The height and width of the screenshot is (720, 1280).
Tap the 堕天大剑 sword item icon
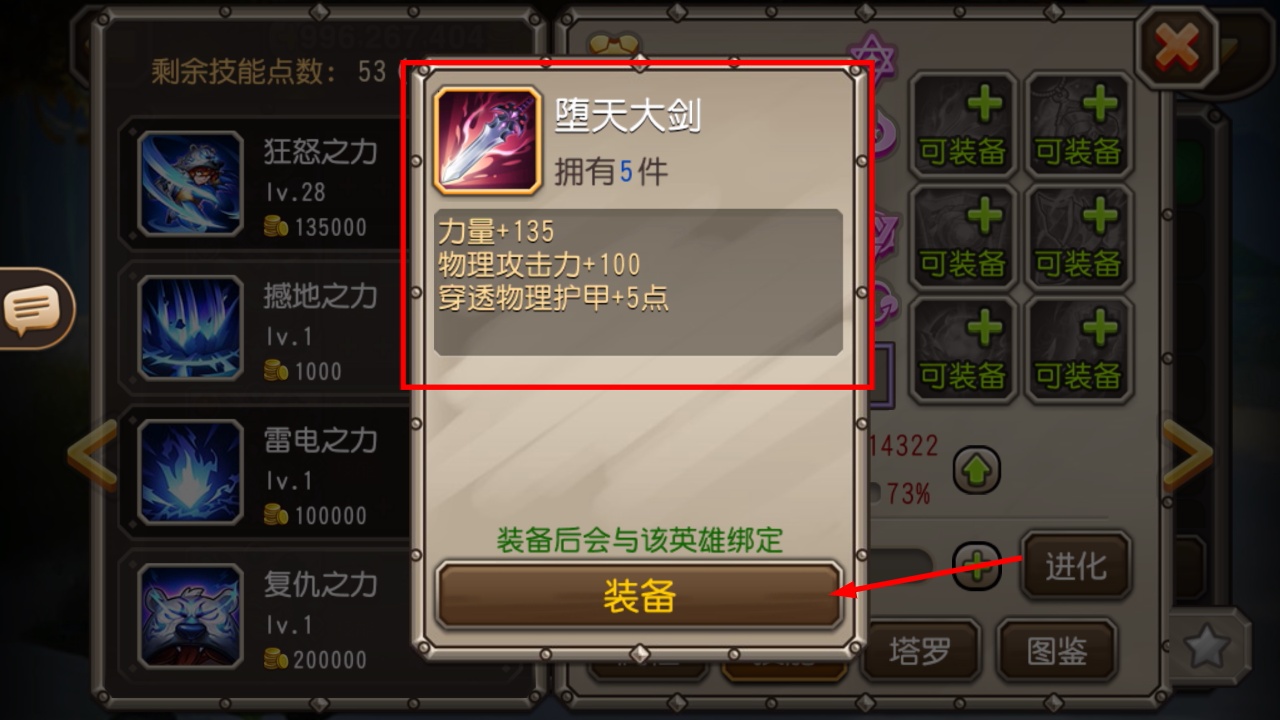(487, 140)
